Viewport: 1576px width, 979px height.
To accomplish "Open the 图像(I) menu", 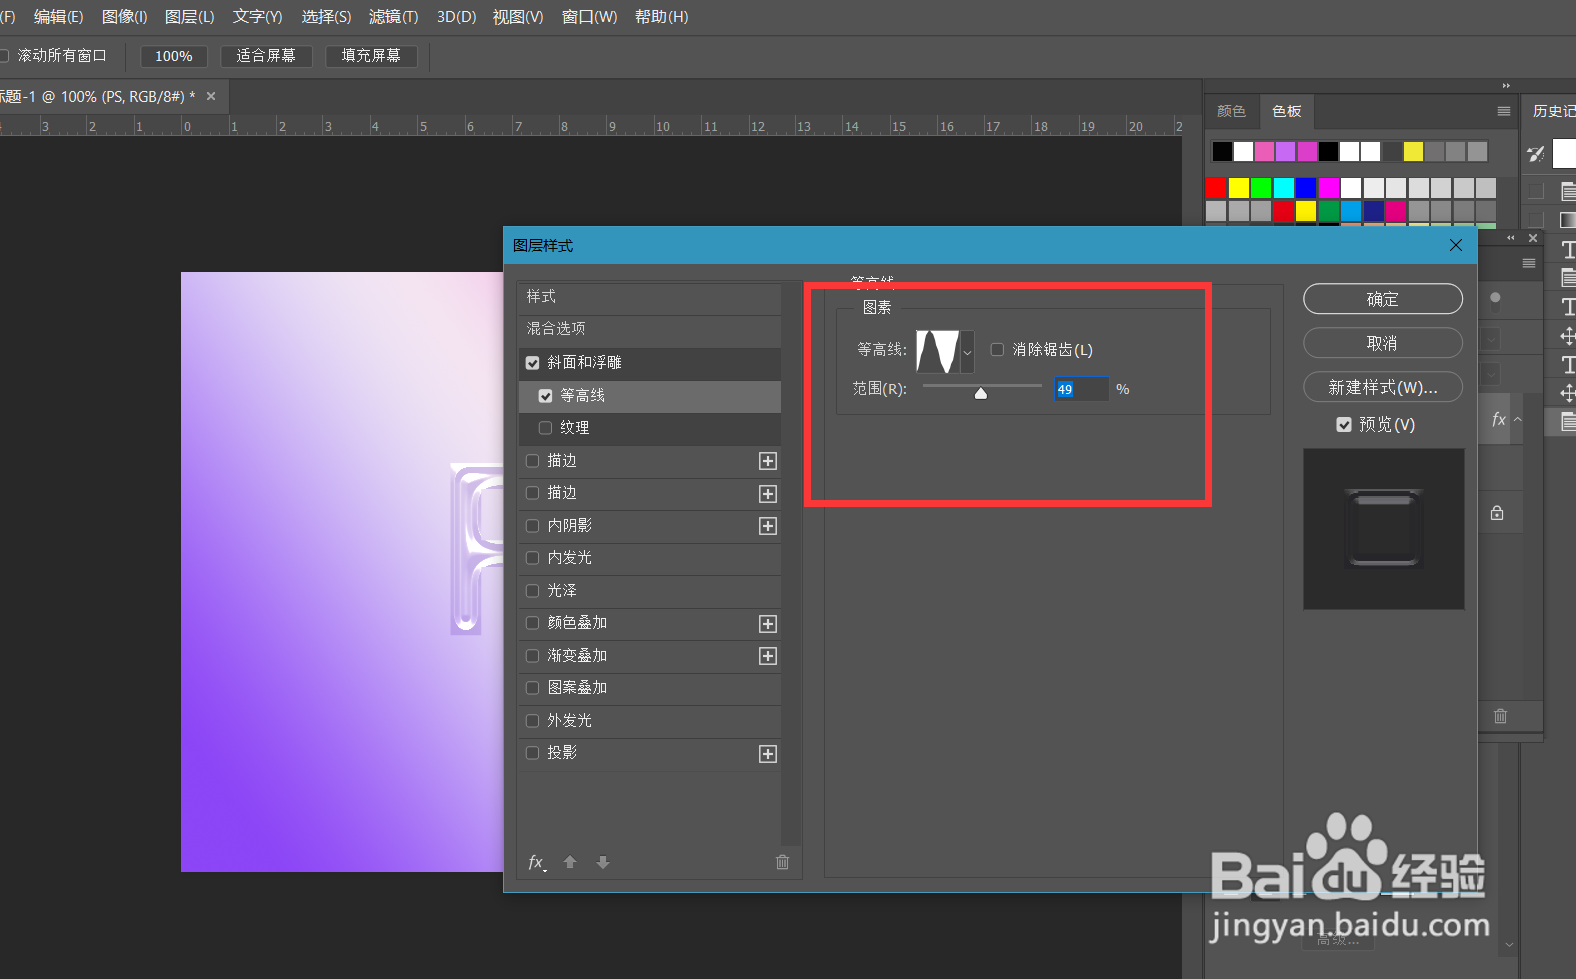I will [125, 17].
